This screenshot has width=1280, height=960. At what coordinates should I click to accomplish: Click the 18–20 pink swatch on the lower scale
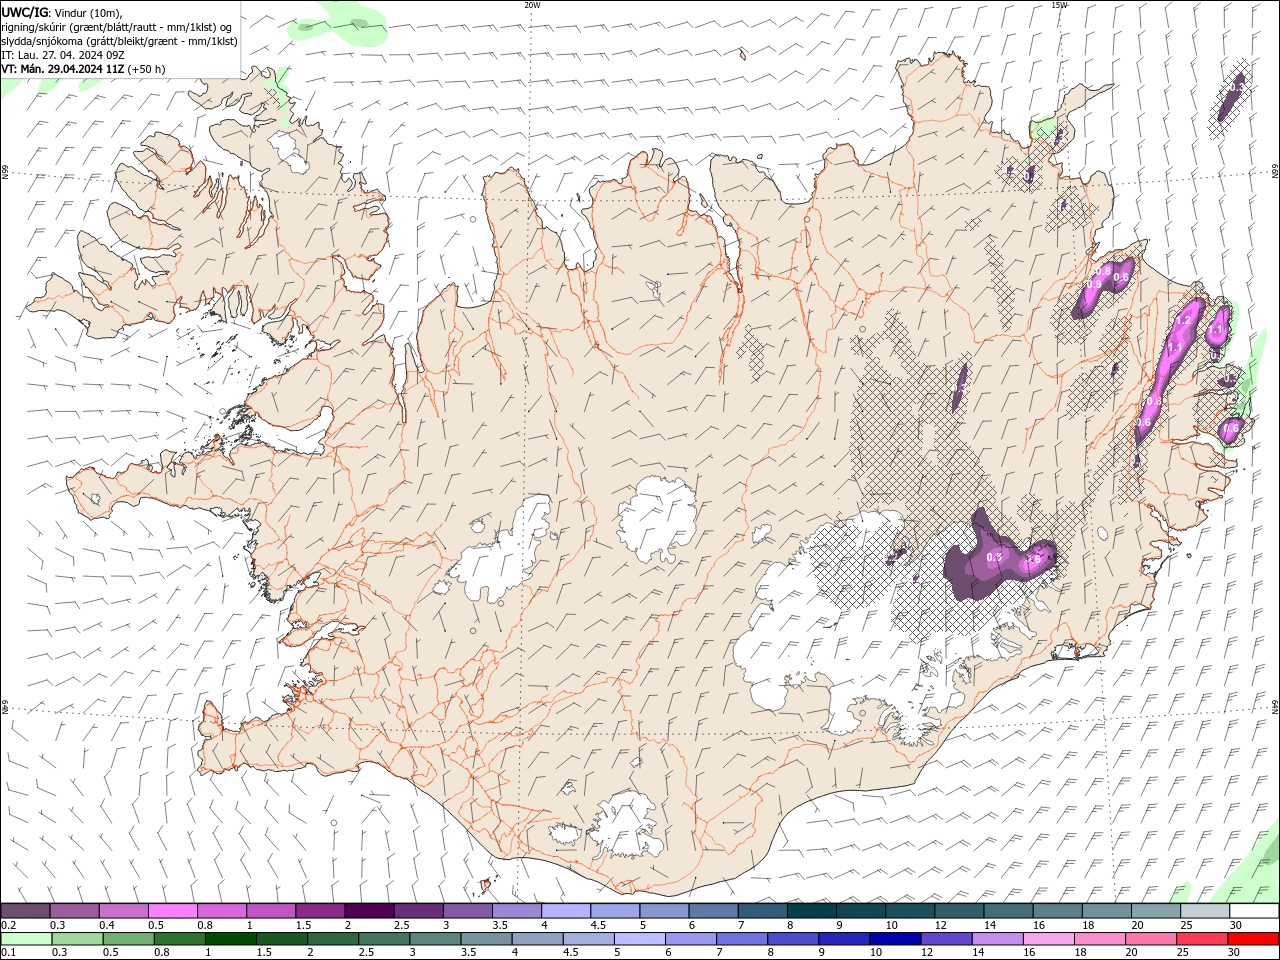click(1099, 939)
